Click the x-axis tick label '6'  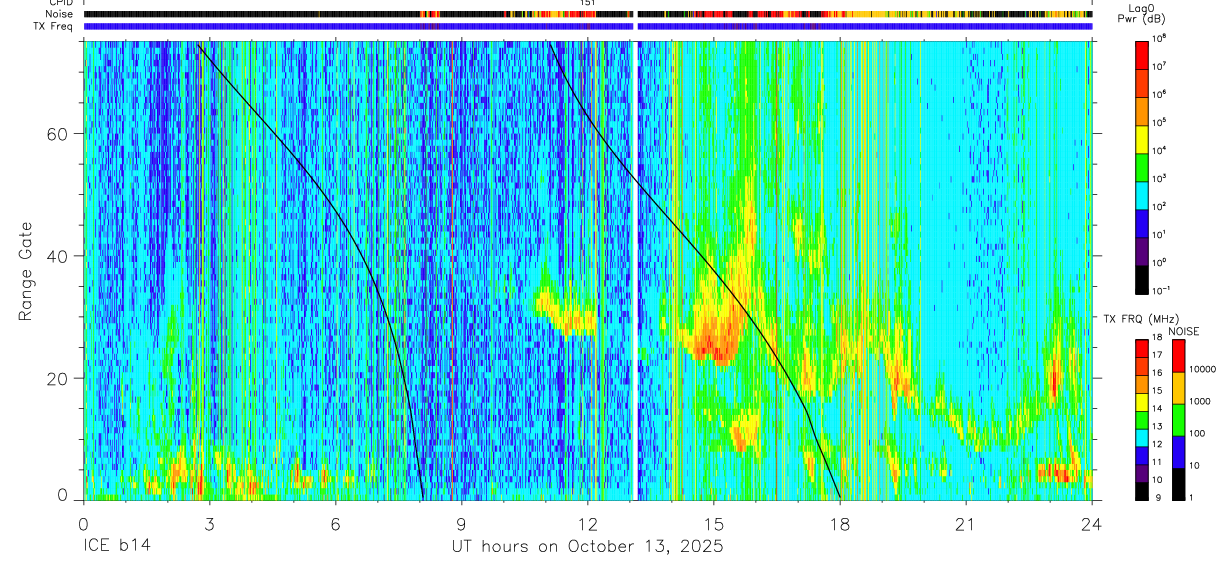[x=335, y=525]
